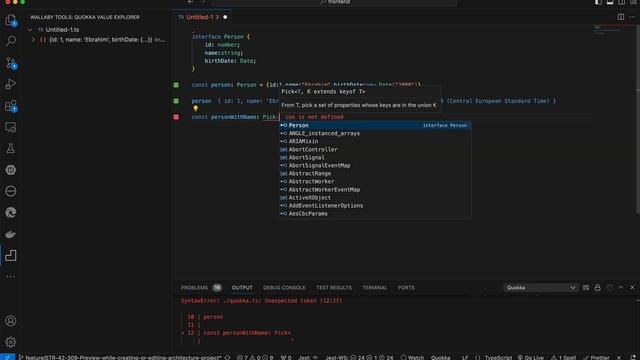Choose AbstractWorker from autocomplete
The width and height of the screenshot is (640, 360).
pyautogui.click(x=375, y=182)
